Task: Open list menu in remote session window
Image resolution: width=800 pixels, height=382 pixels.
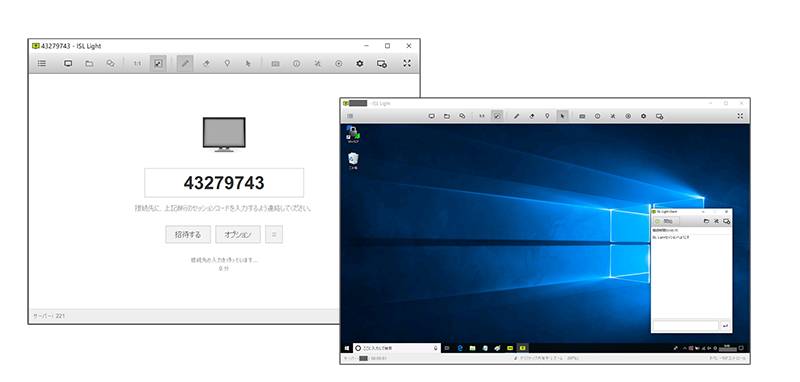Action: (x=350, y=116)
